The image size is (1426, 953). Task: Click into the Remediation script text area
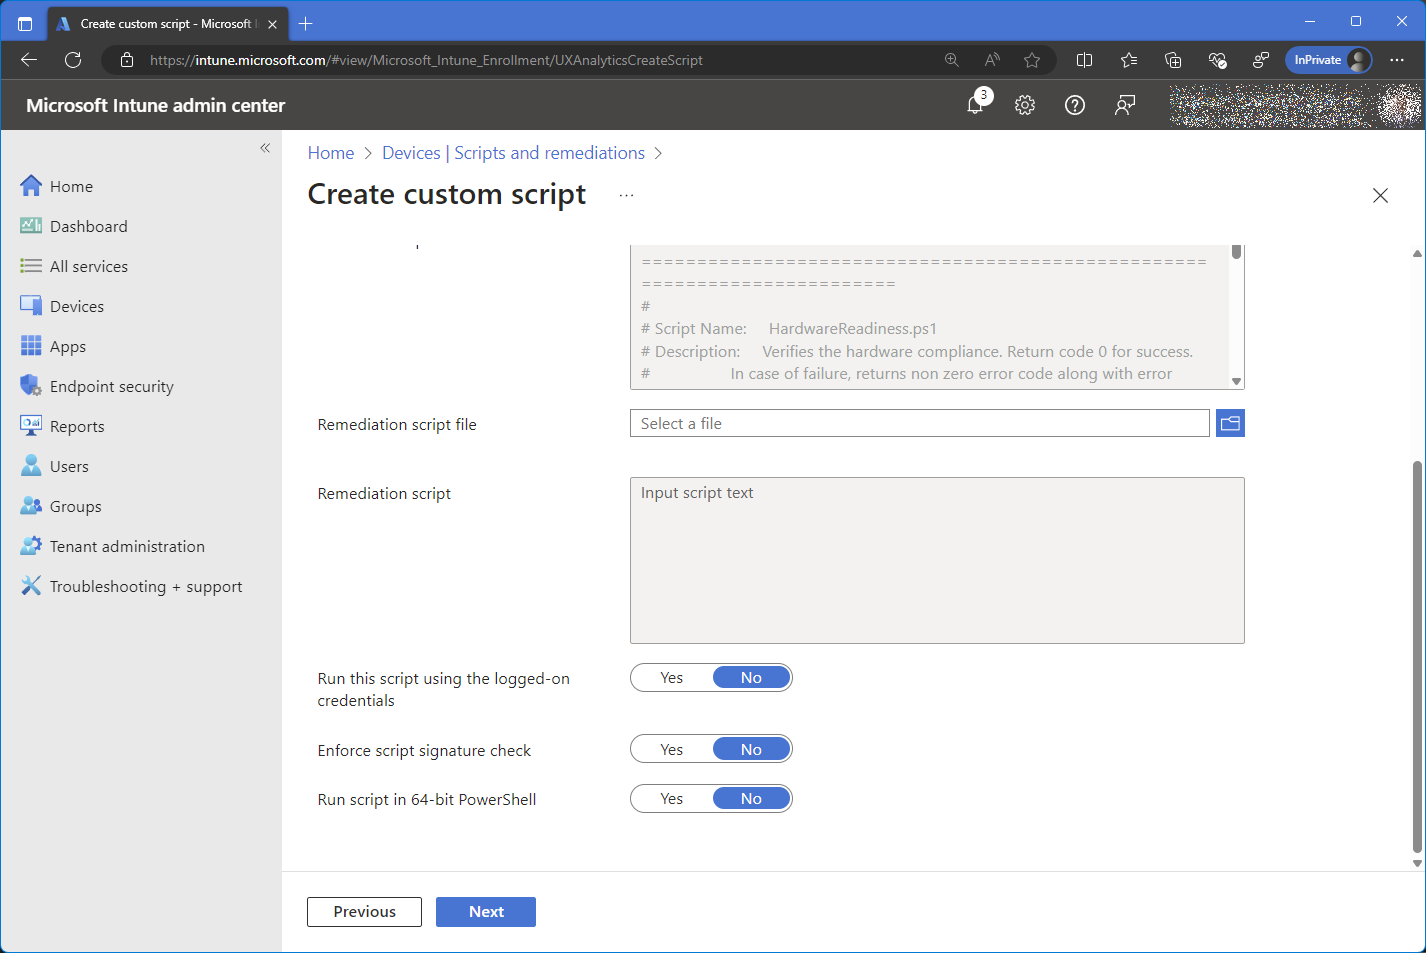tap(937, 560)
